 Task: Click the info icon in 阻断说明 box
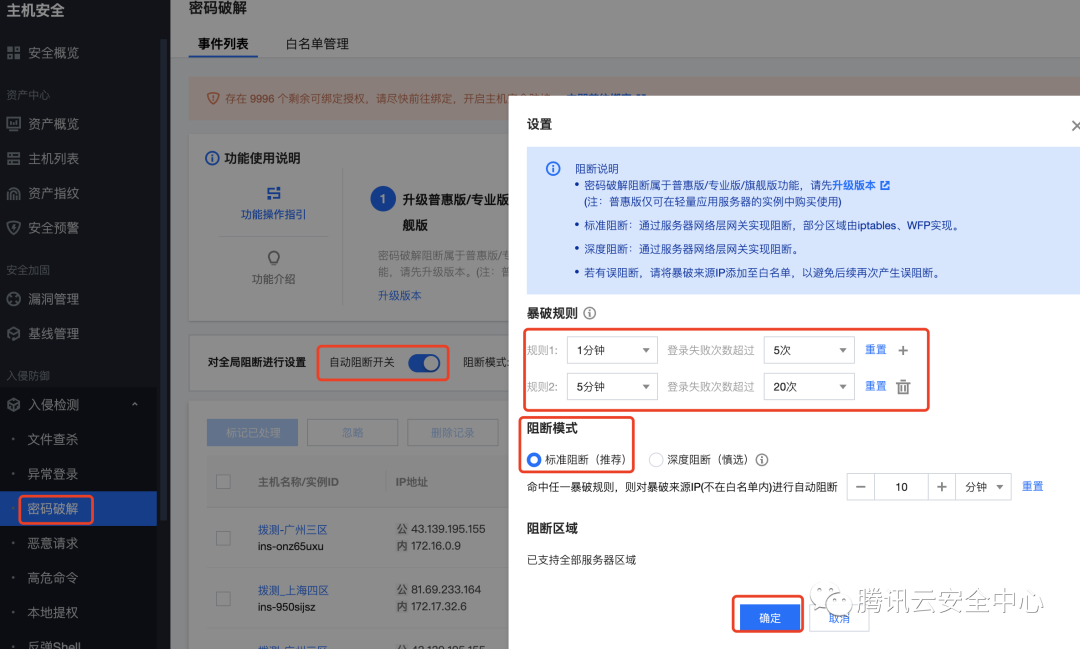[553, 169]
